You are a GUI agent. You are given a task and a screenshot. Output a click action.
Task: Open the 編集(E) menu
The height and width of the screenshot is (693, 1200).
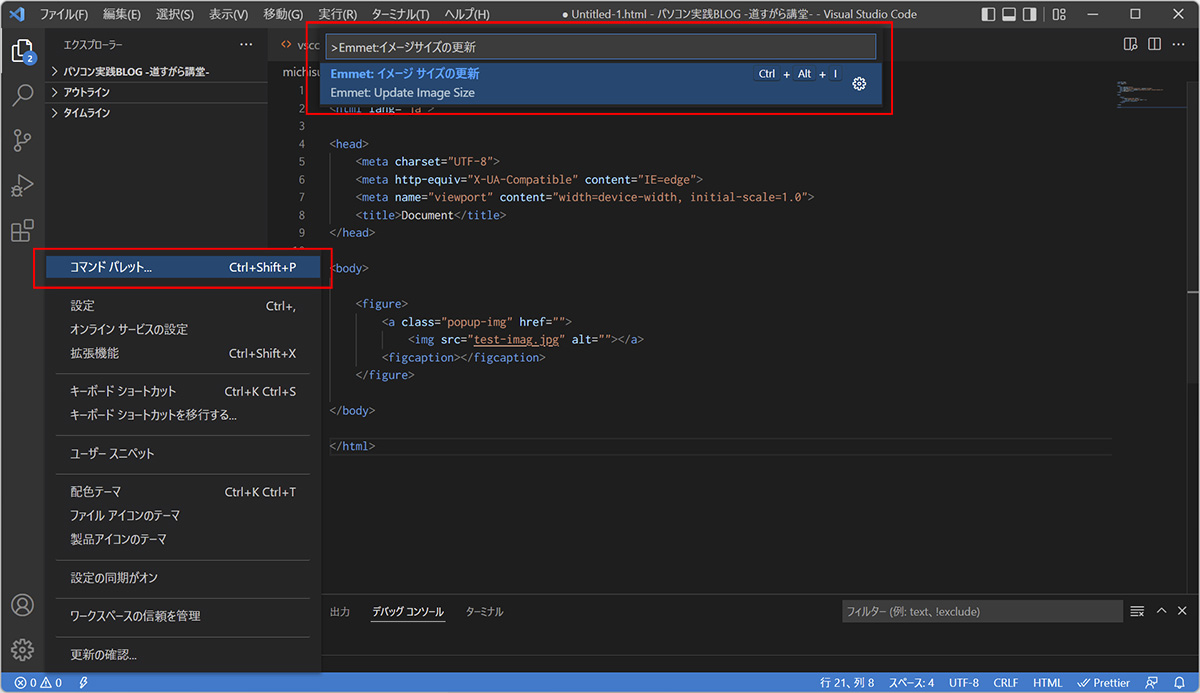coord(122,14)
